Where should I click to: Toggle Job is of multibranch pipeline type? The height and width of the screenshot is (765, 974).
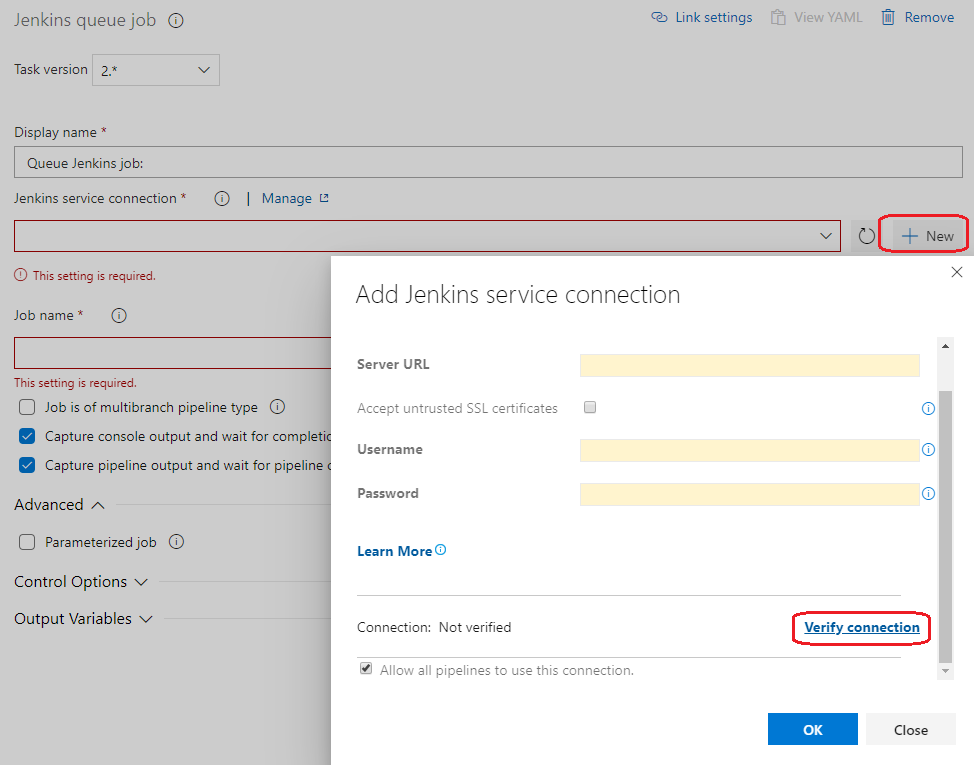(x=28, y=408)
